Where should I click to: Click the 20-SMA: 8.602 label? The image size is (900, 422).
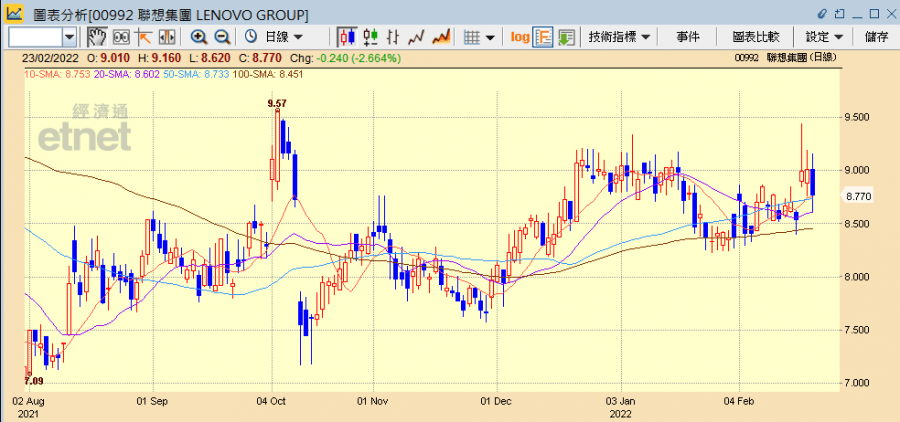126,74
